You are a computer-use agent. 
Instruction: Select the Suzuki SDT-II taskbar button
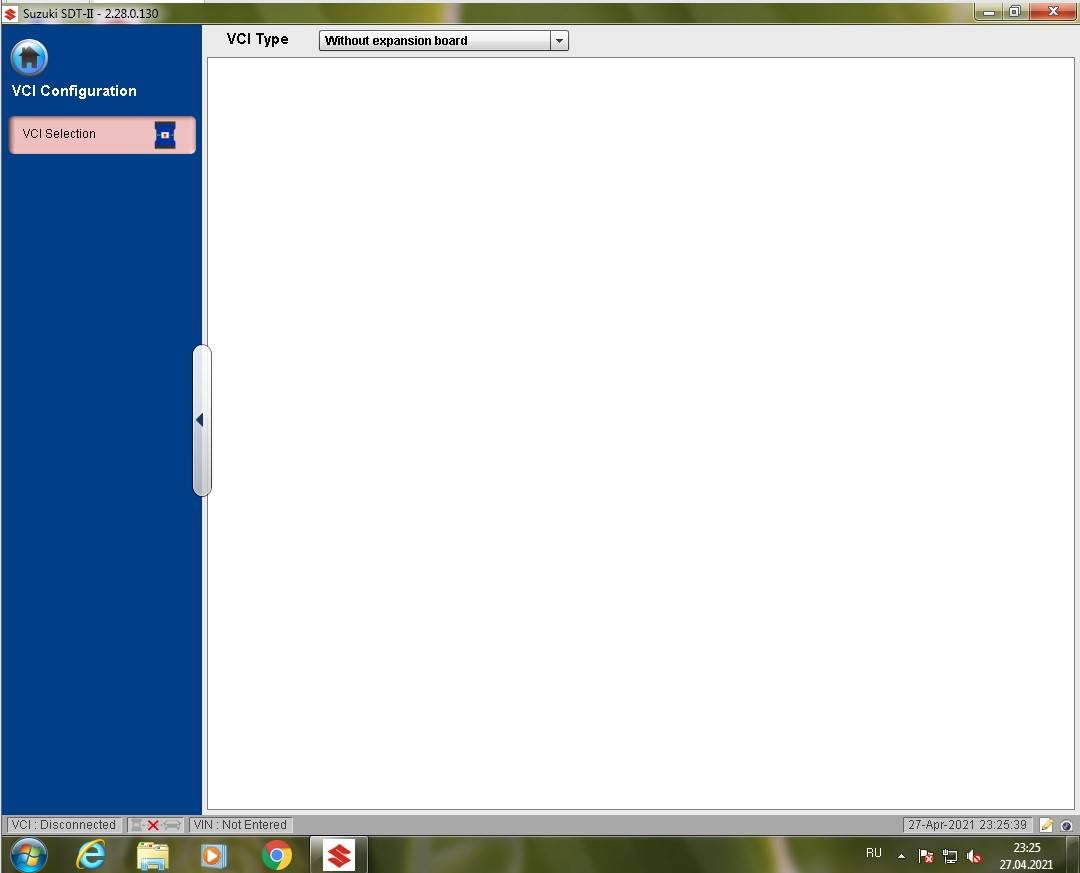(x=338, y=855)
